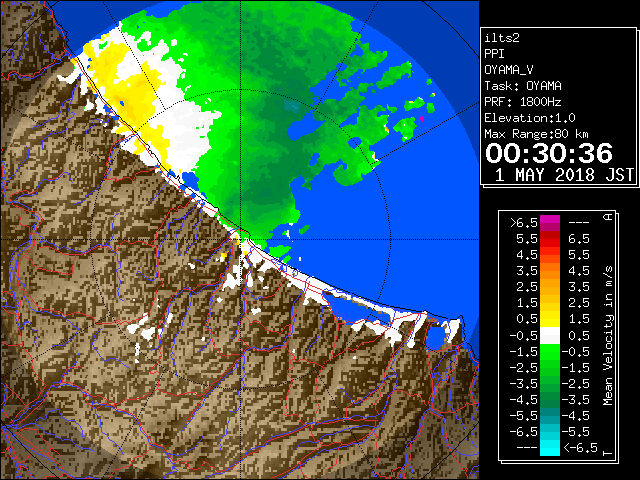The width and height of the screenshot is (640, 480).
Task: Click the 'Mean Velocity in m/s' legend title
Action: (x=608, y=336)
